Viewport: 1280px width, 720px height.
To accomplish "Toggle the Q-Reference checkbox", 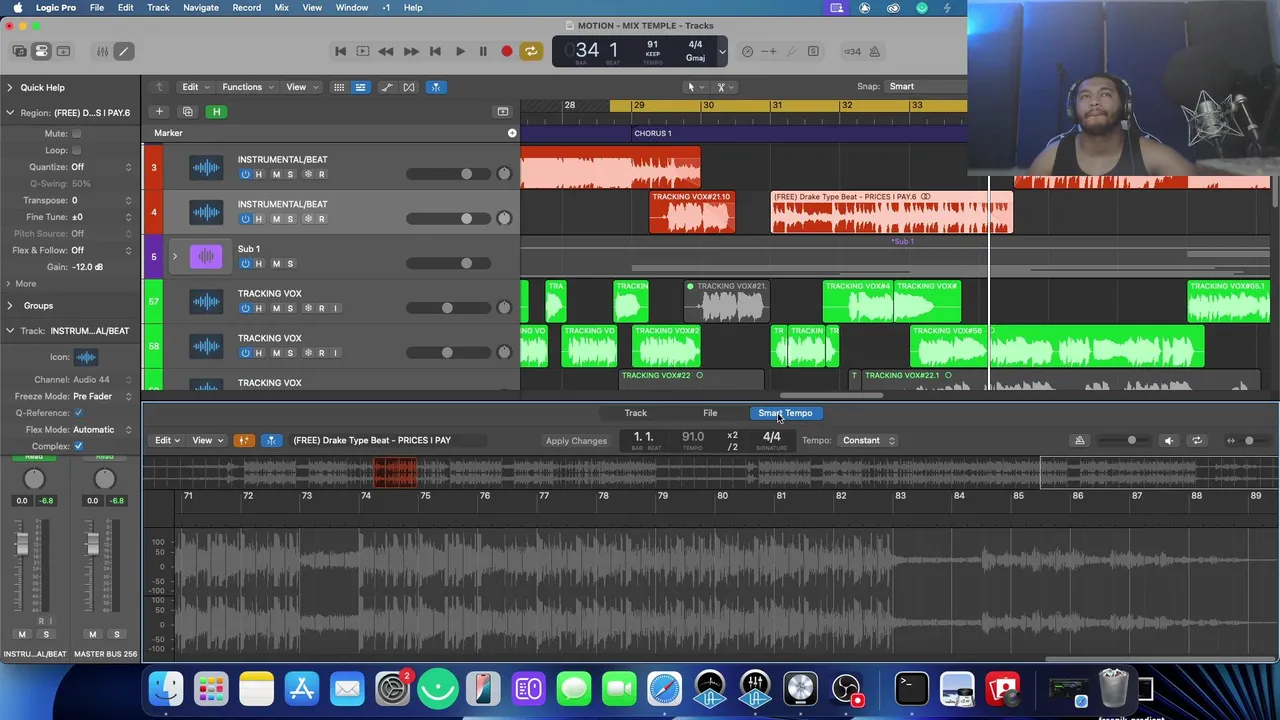I will pyautogui.click(x=78, y=413).
